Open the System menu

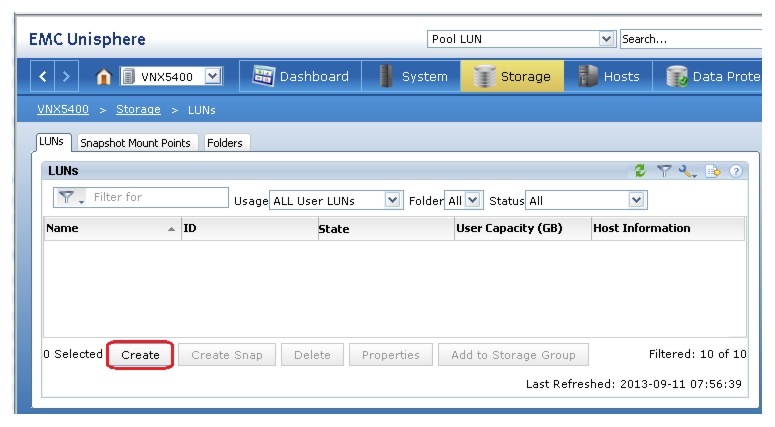tap(412, 76)
